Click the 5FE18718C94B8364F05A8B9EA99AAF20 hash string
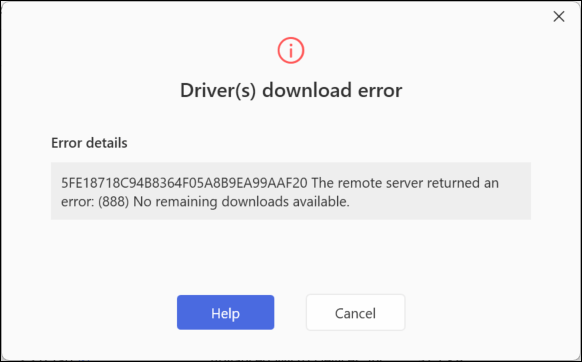This screenshot has height=362, width=582. pyautogui.click(x=184, y=183)
